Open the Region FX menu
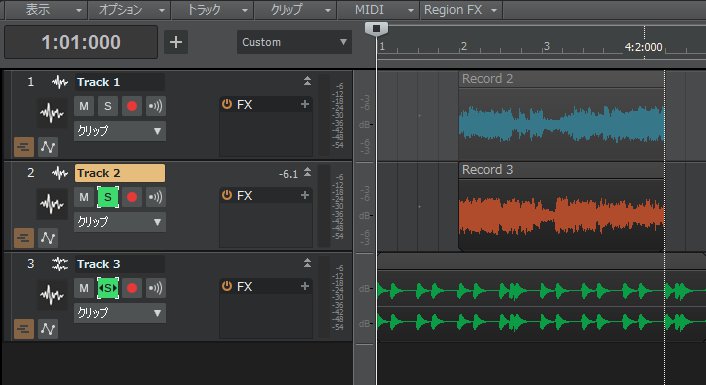706x385 pixels. point(461,9)
